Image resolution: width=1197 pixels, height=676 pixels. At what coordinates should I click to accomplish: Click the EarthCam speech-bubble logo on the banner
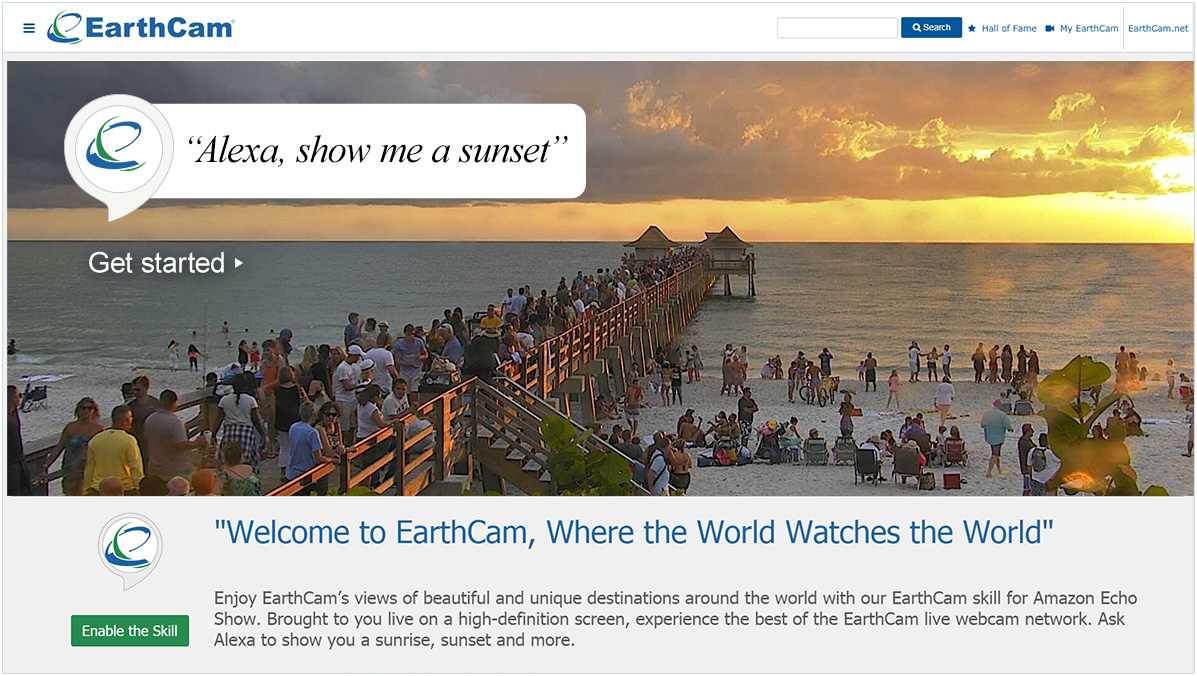pyautogui.click(x=118, y=150)
